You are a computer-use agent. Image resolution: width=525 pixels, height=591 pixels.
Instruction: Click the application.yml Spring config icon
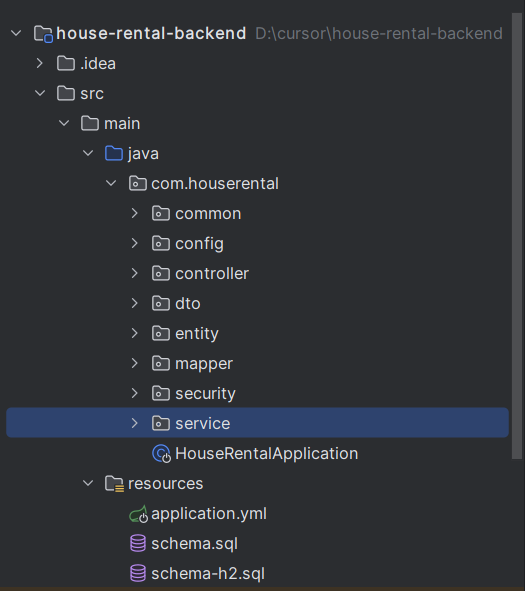tap(138, 514)
